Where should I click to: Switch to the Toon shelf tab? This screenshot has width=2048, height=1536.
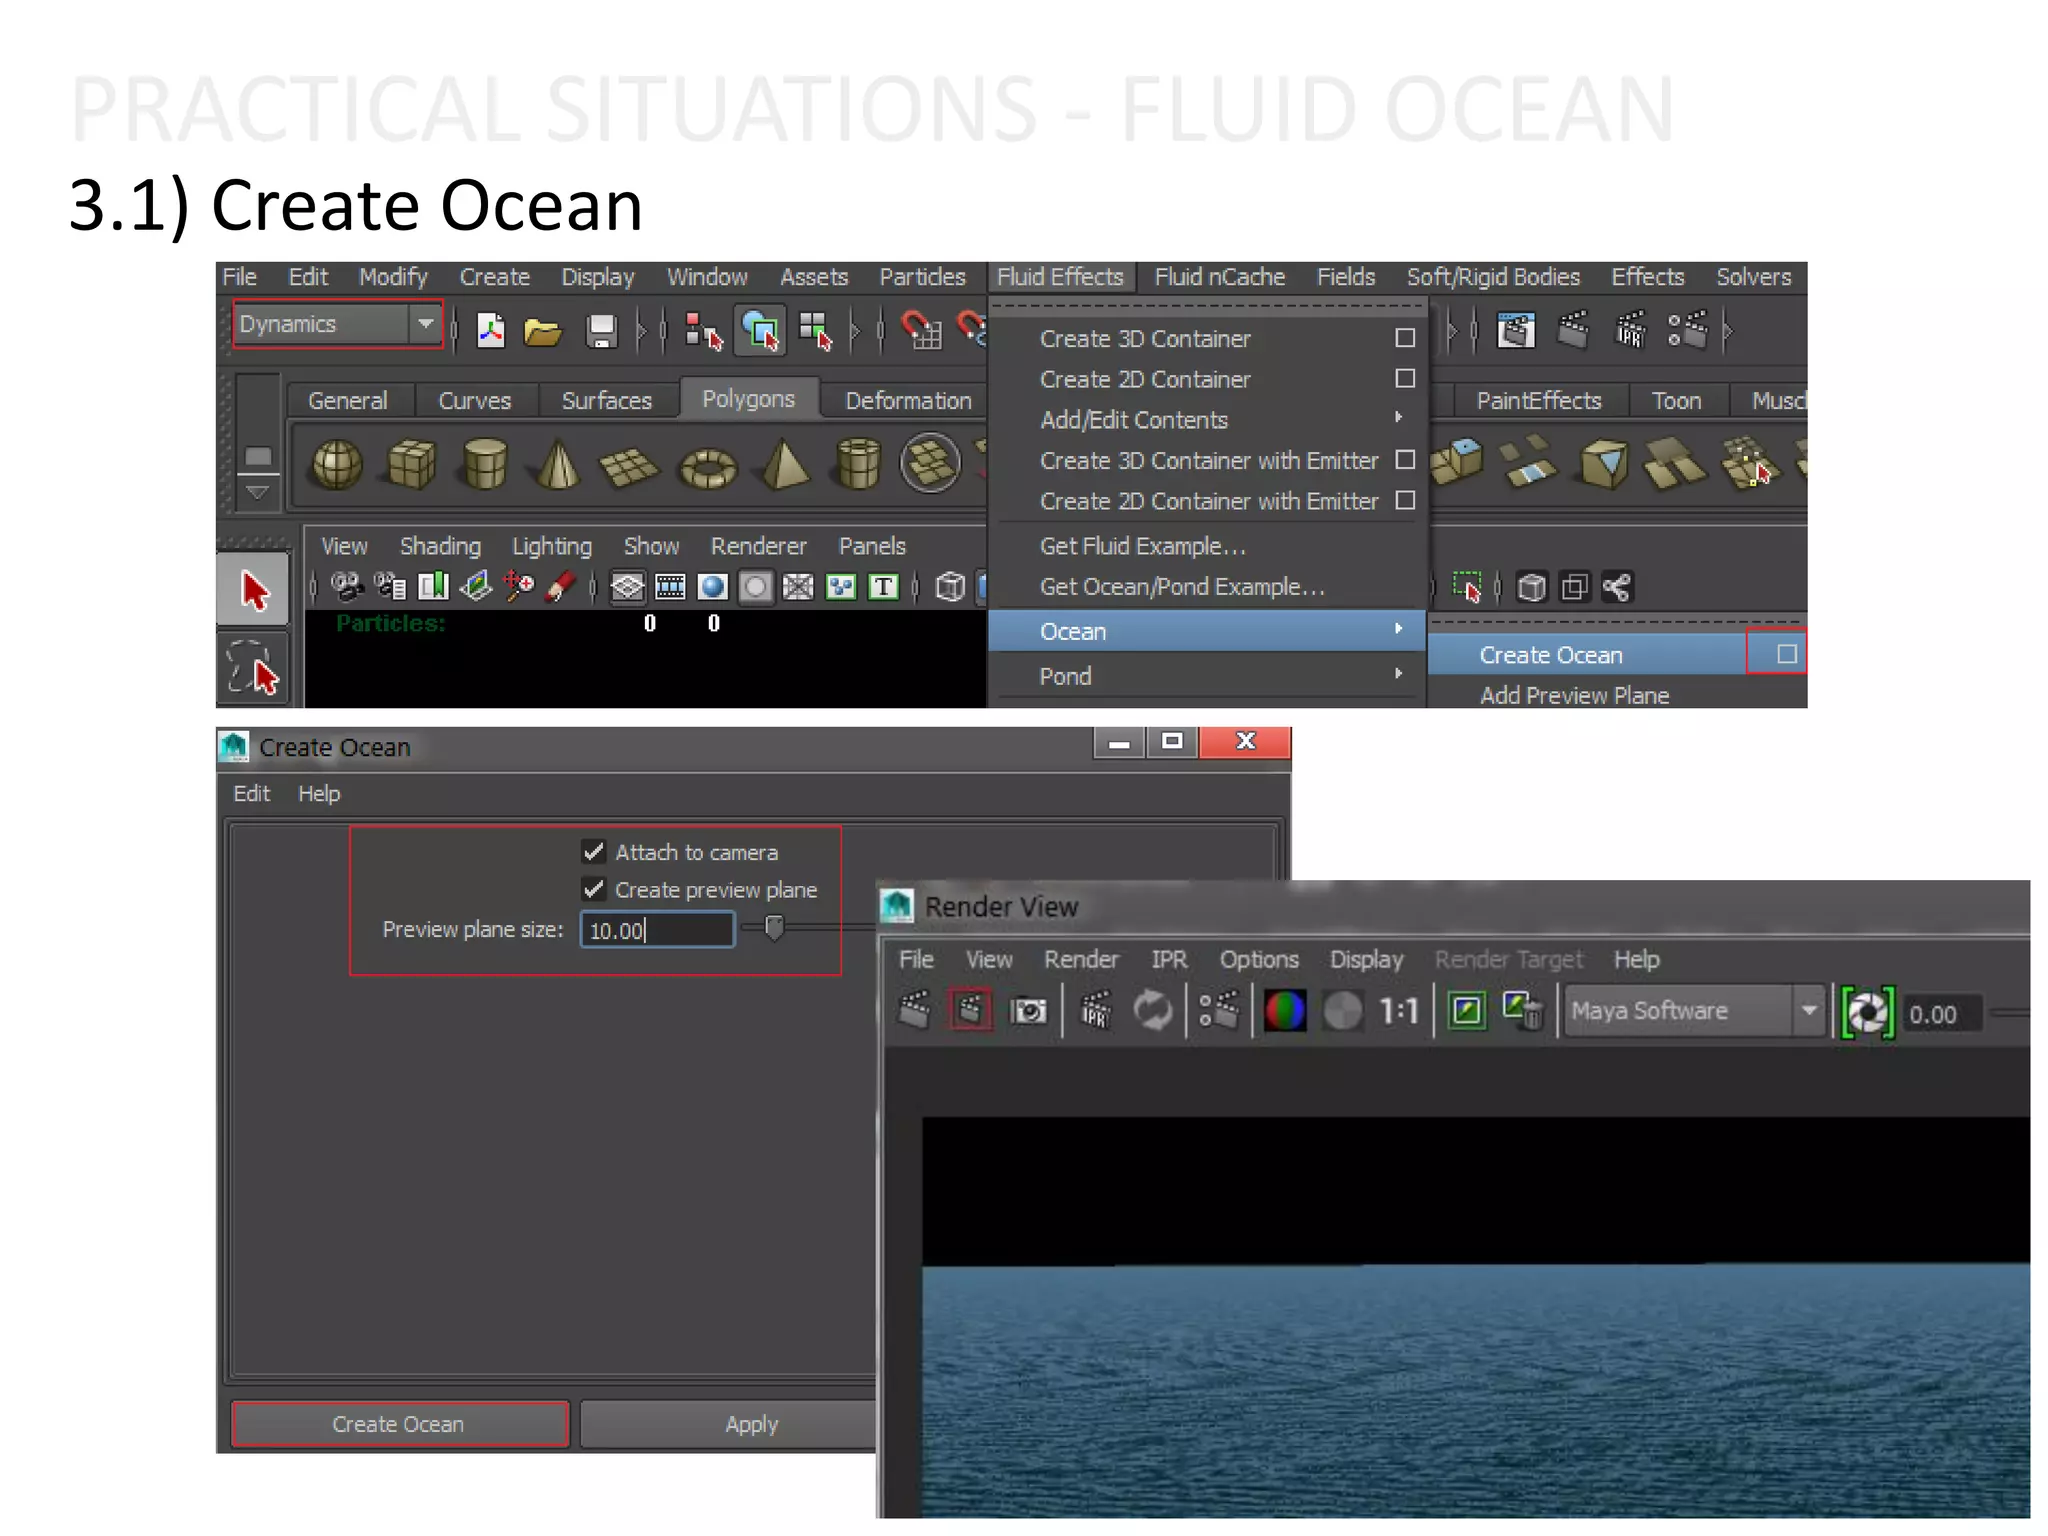(x=1676, y=401)
